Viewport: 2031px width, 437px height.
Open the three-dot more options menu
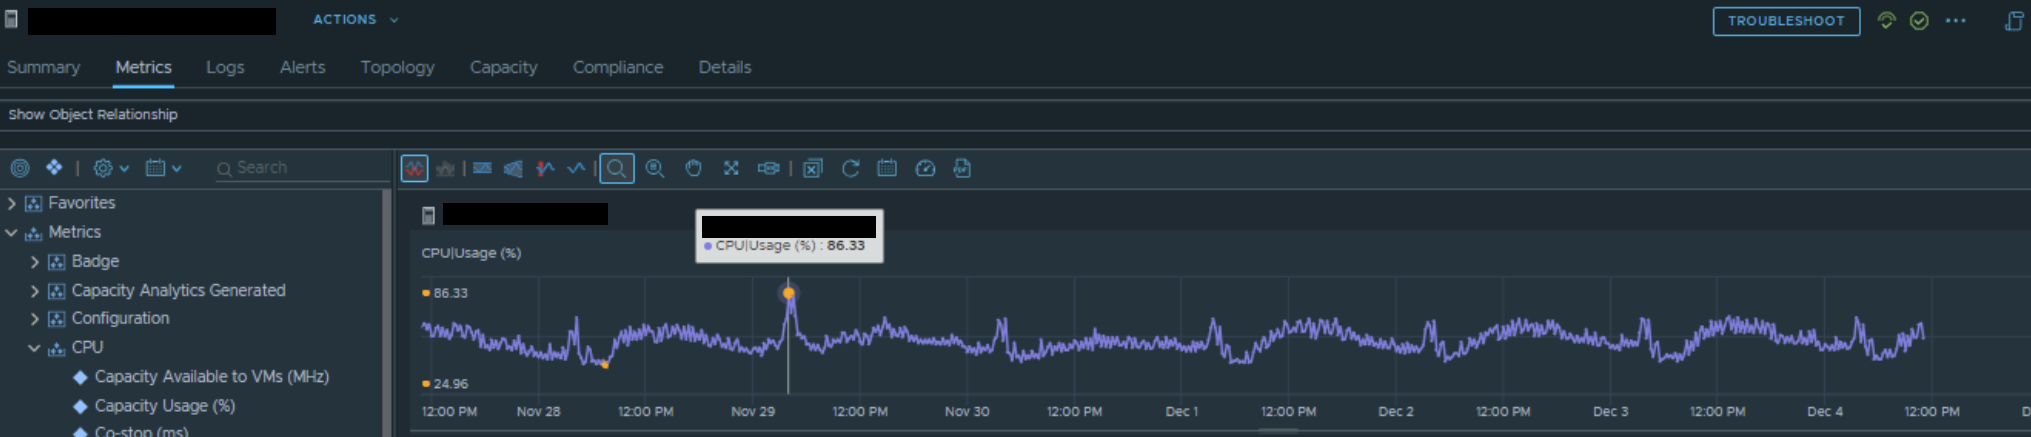[x=1955, y=20]
